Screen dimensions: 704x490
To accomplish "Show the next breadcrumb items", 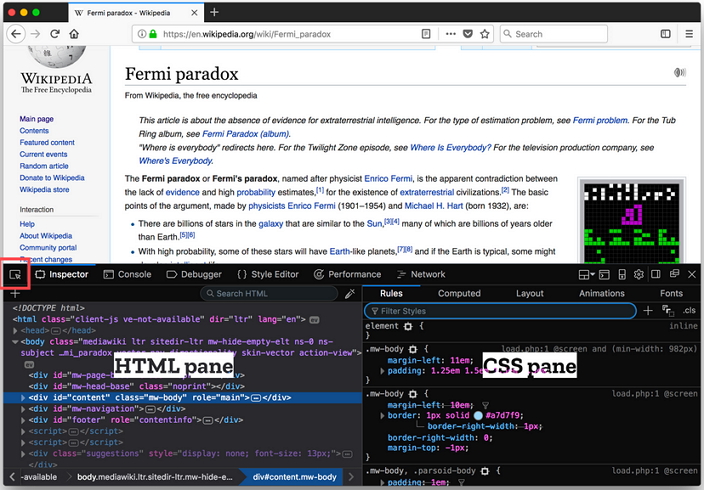I will tap(351, 477).
